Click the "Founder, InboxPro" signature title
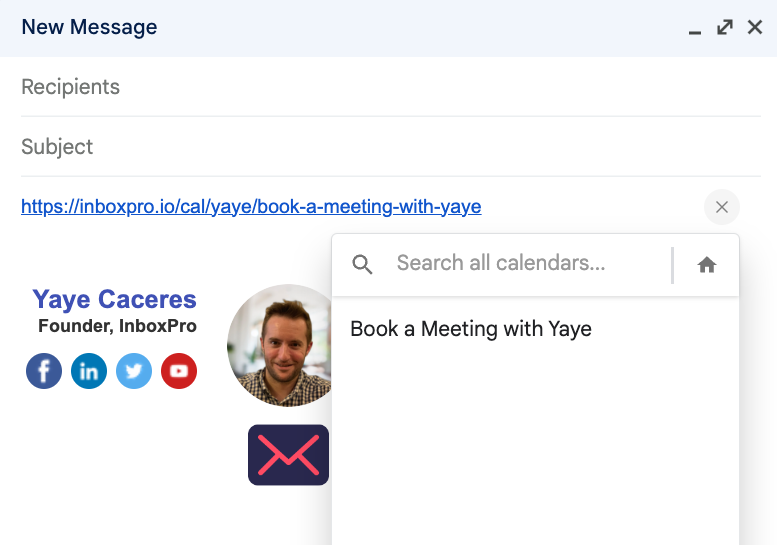Image resolution: width=777 pixels, height=545 pixels. pyautogui.click(x=117, y=326)
